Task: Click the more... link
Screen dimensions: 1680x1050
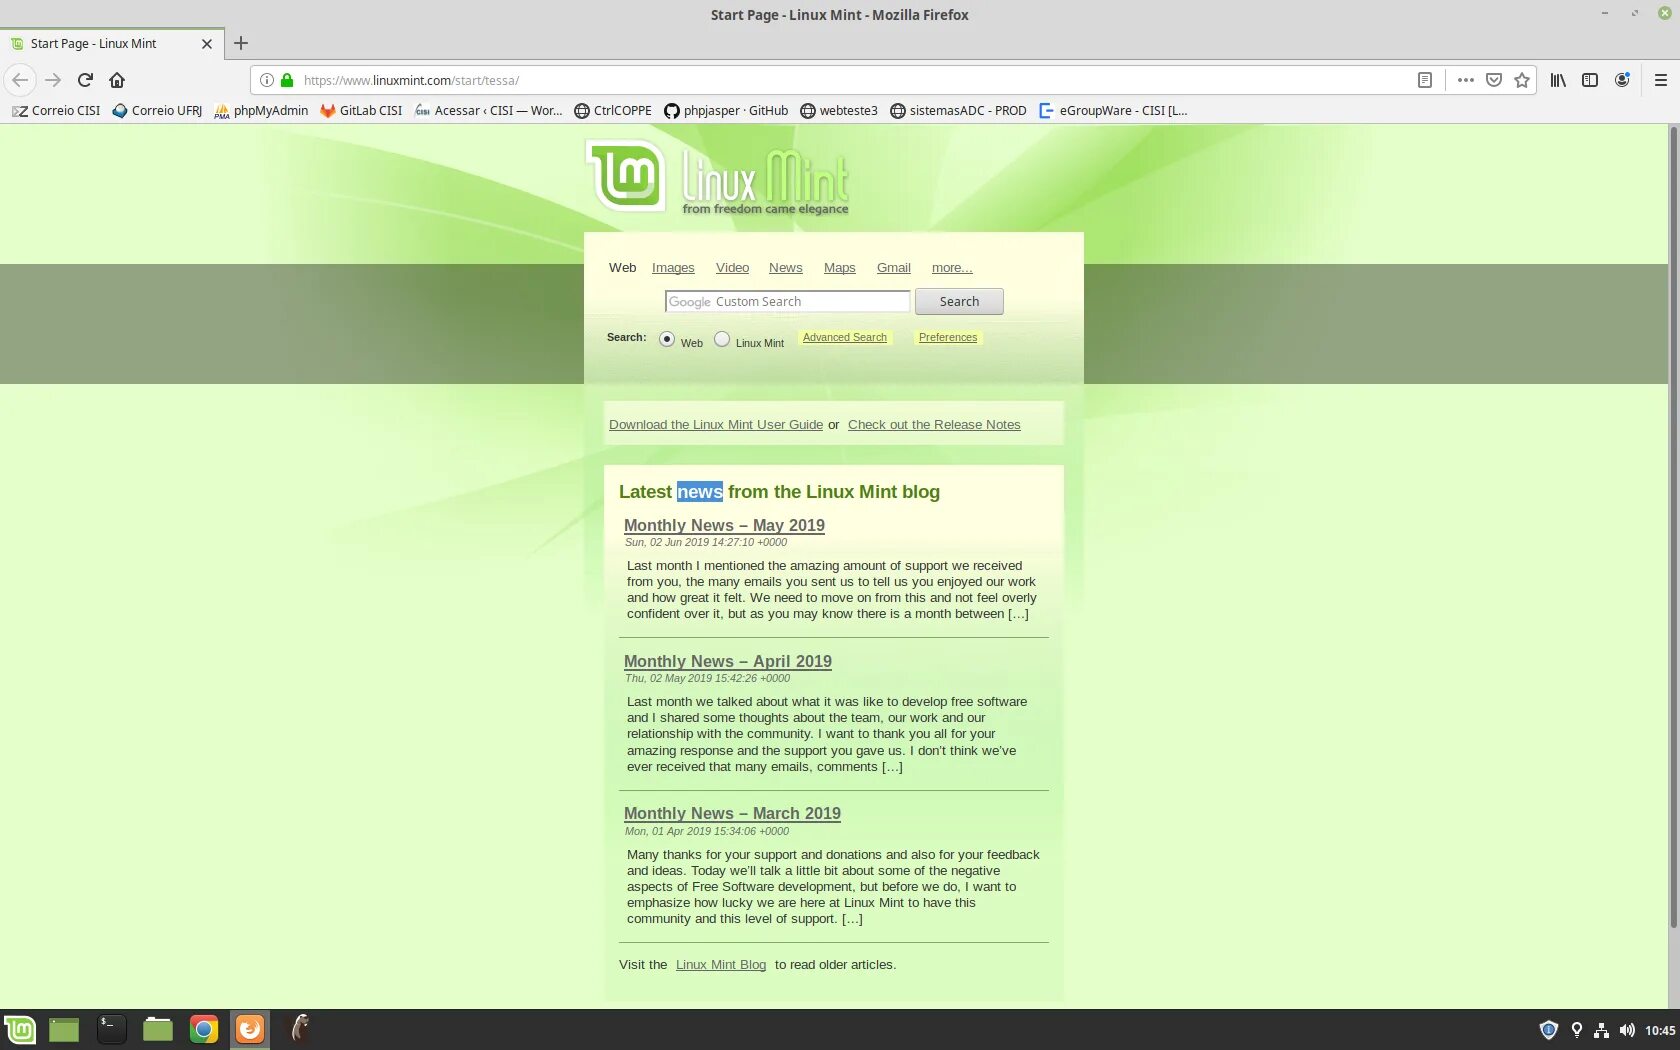Action: click(x=952, y=268)
